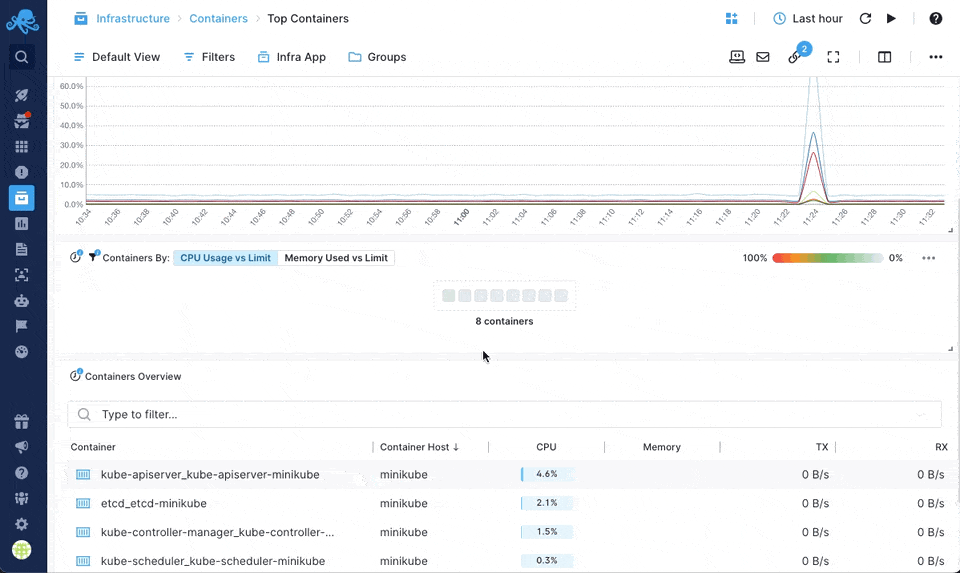The image size is (960, 573).
Task: Enter fullscreen with the expand icon
Action: tap(833, 57)
